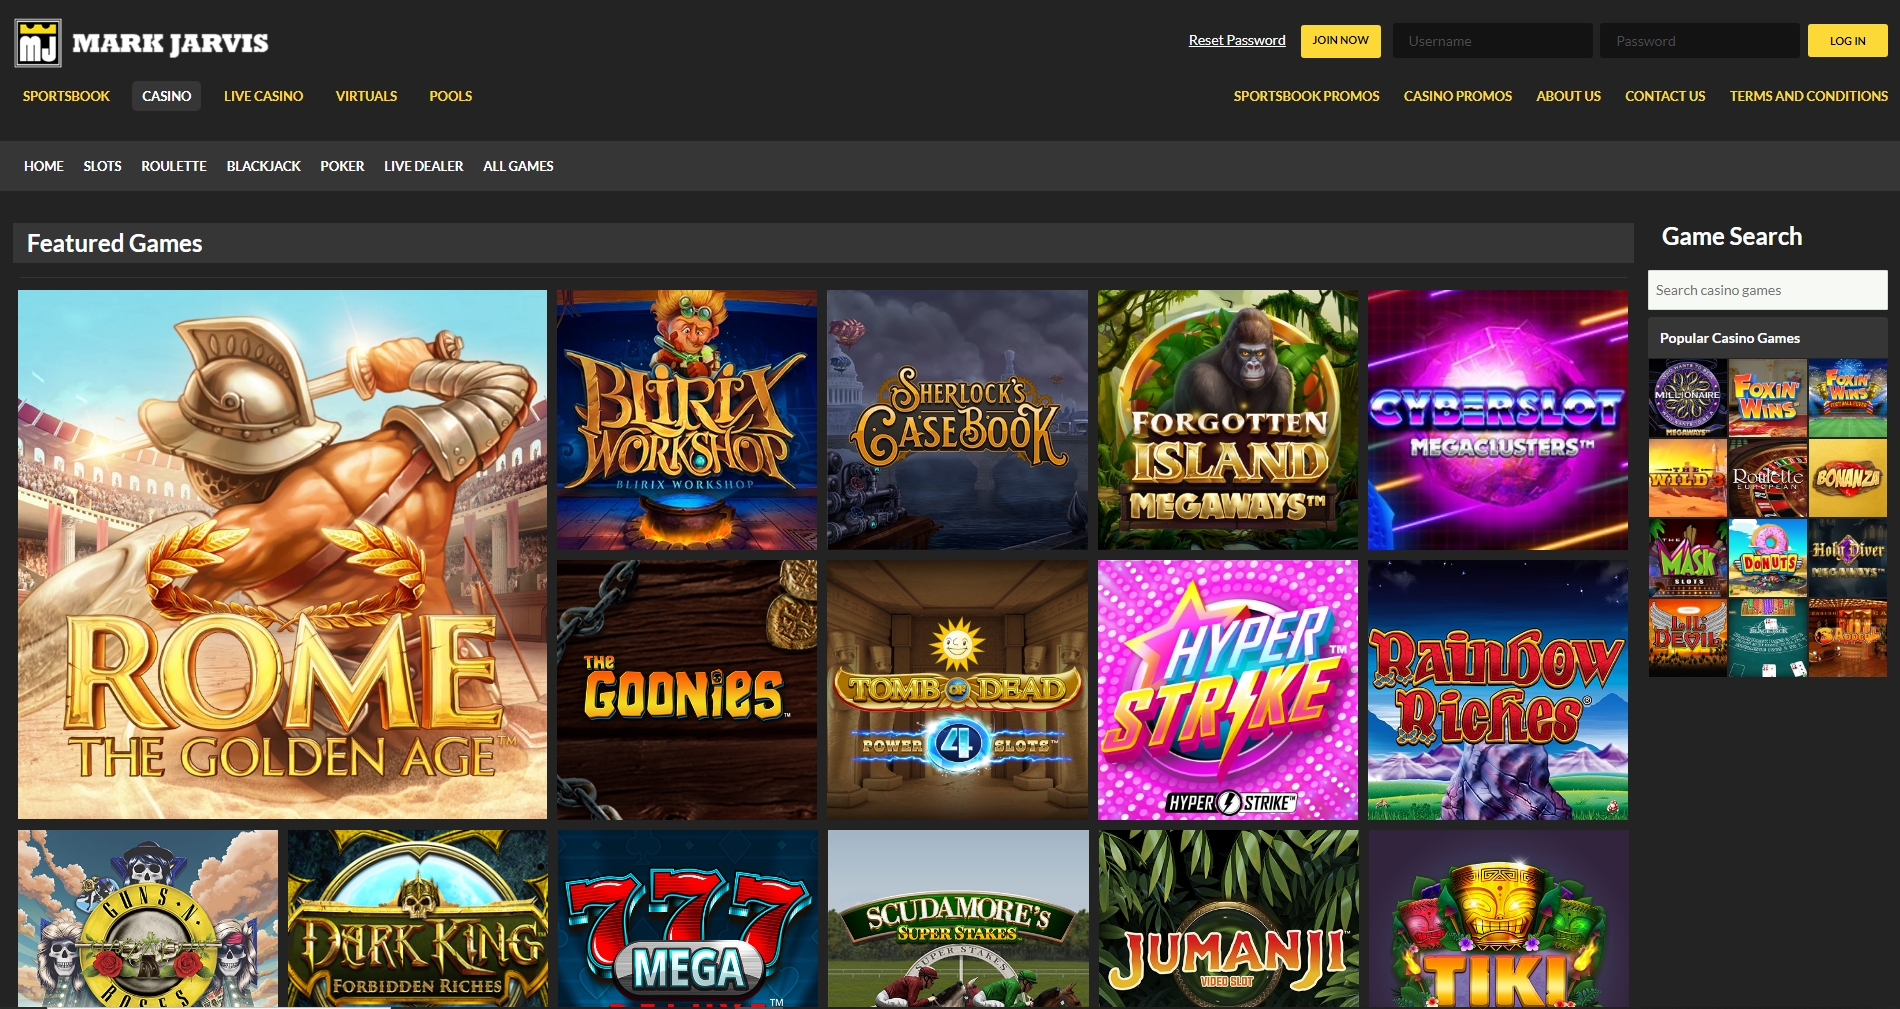Launch Forgotten Island Megaways game
The image size is (1900, 1009).
(x=1228, y=420)
